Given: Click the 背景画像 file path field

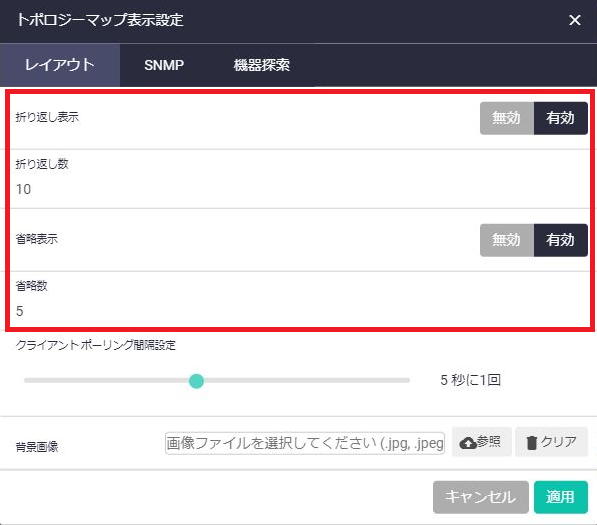Looking at the screenshot, I should (x=305, y=443).
